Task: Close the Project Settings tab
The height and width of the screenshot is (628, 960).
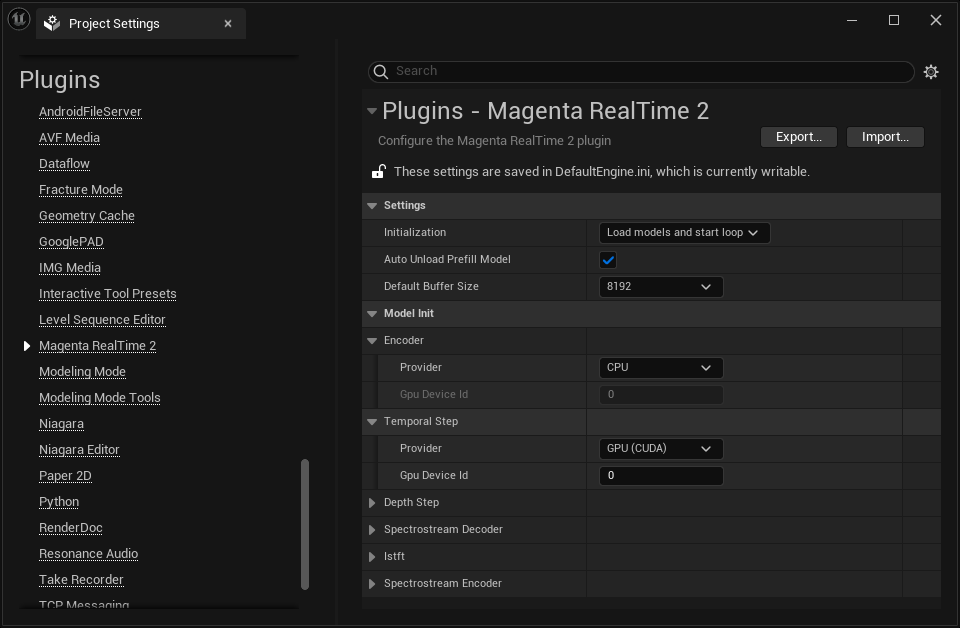Action: pyautogui.click(x=228, y=23)
